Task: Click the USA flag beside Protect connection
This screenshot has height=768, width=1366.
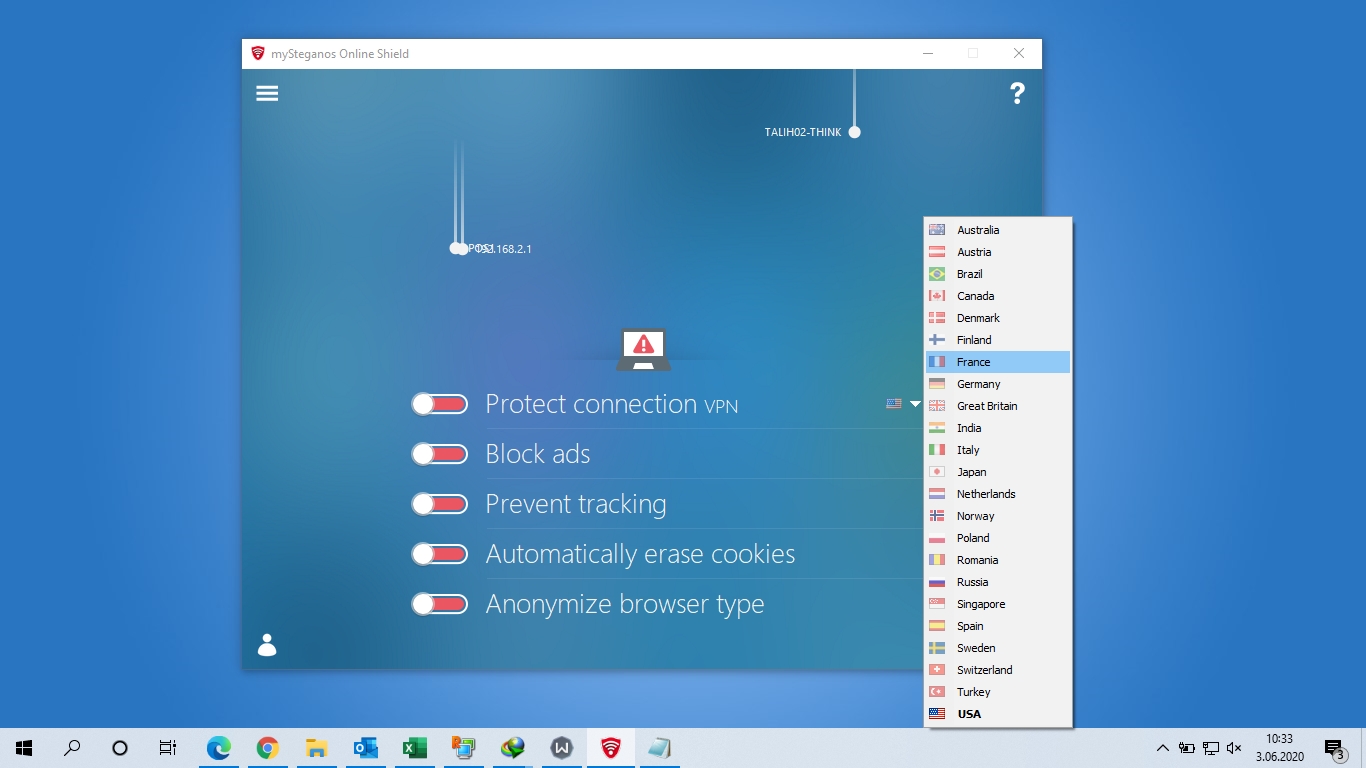Action: click(x=894, y=404)
